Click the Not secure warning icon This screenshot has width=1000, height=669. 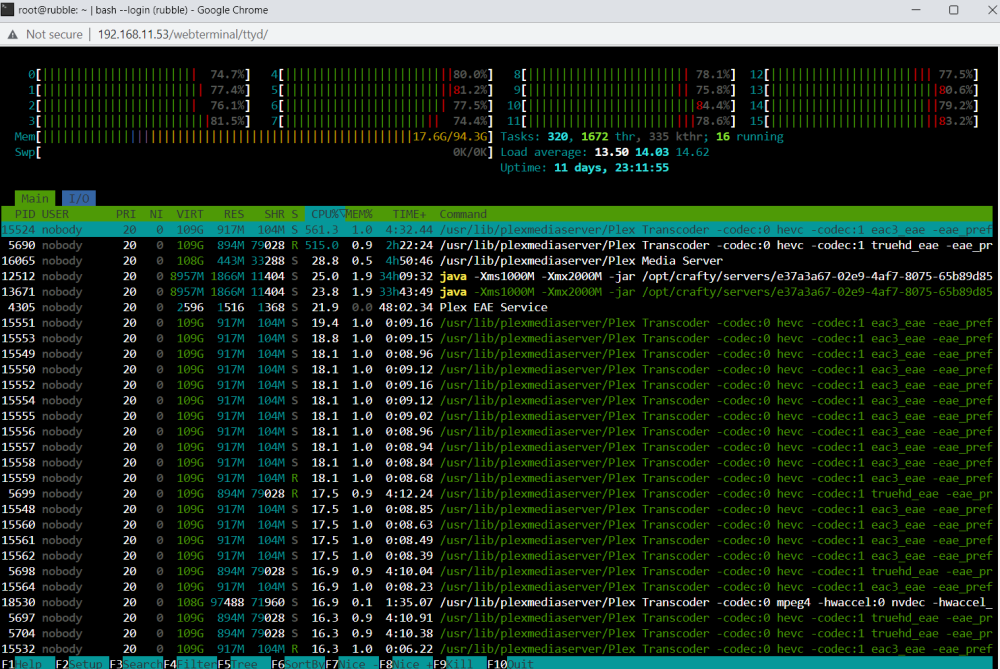click(x=13, y=34)
